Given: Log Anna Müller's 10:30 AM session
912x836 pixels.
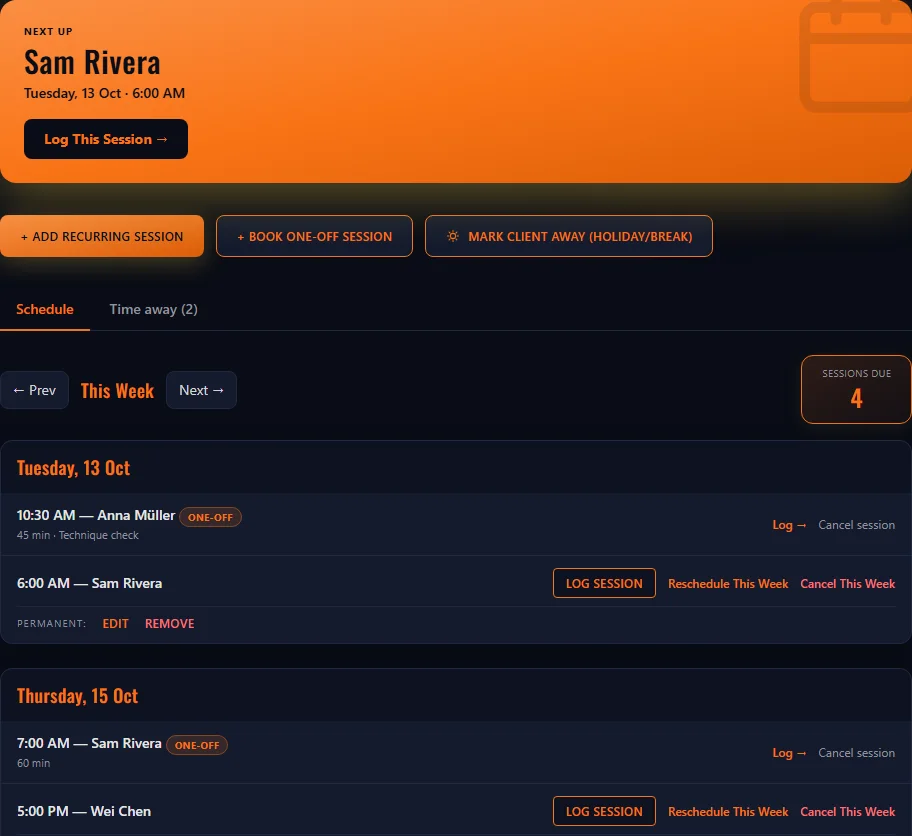Looking at the screenshot, I should pos(789,525).
